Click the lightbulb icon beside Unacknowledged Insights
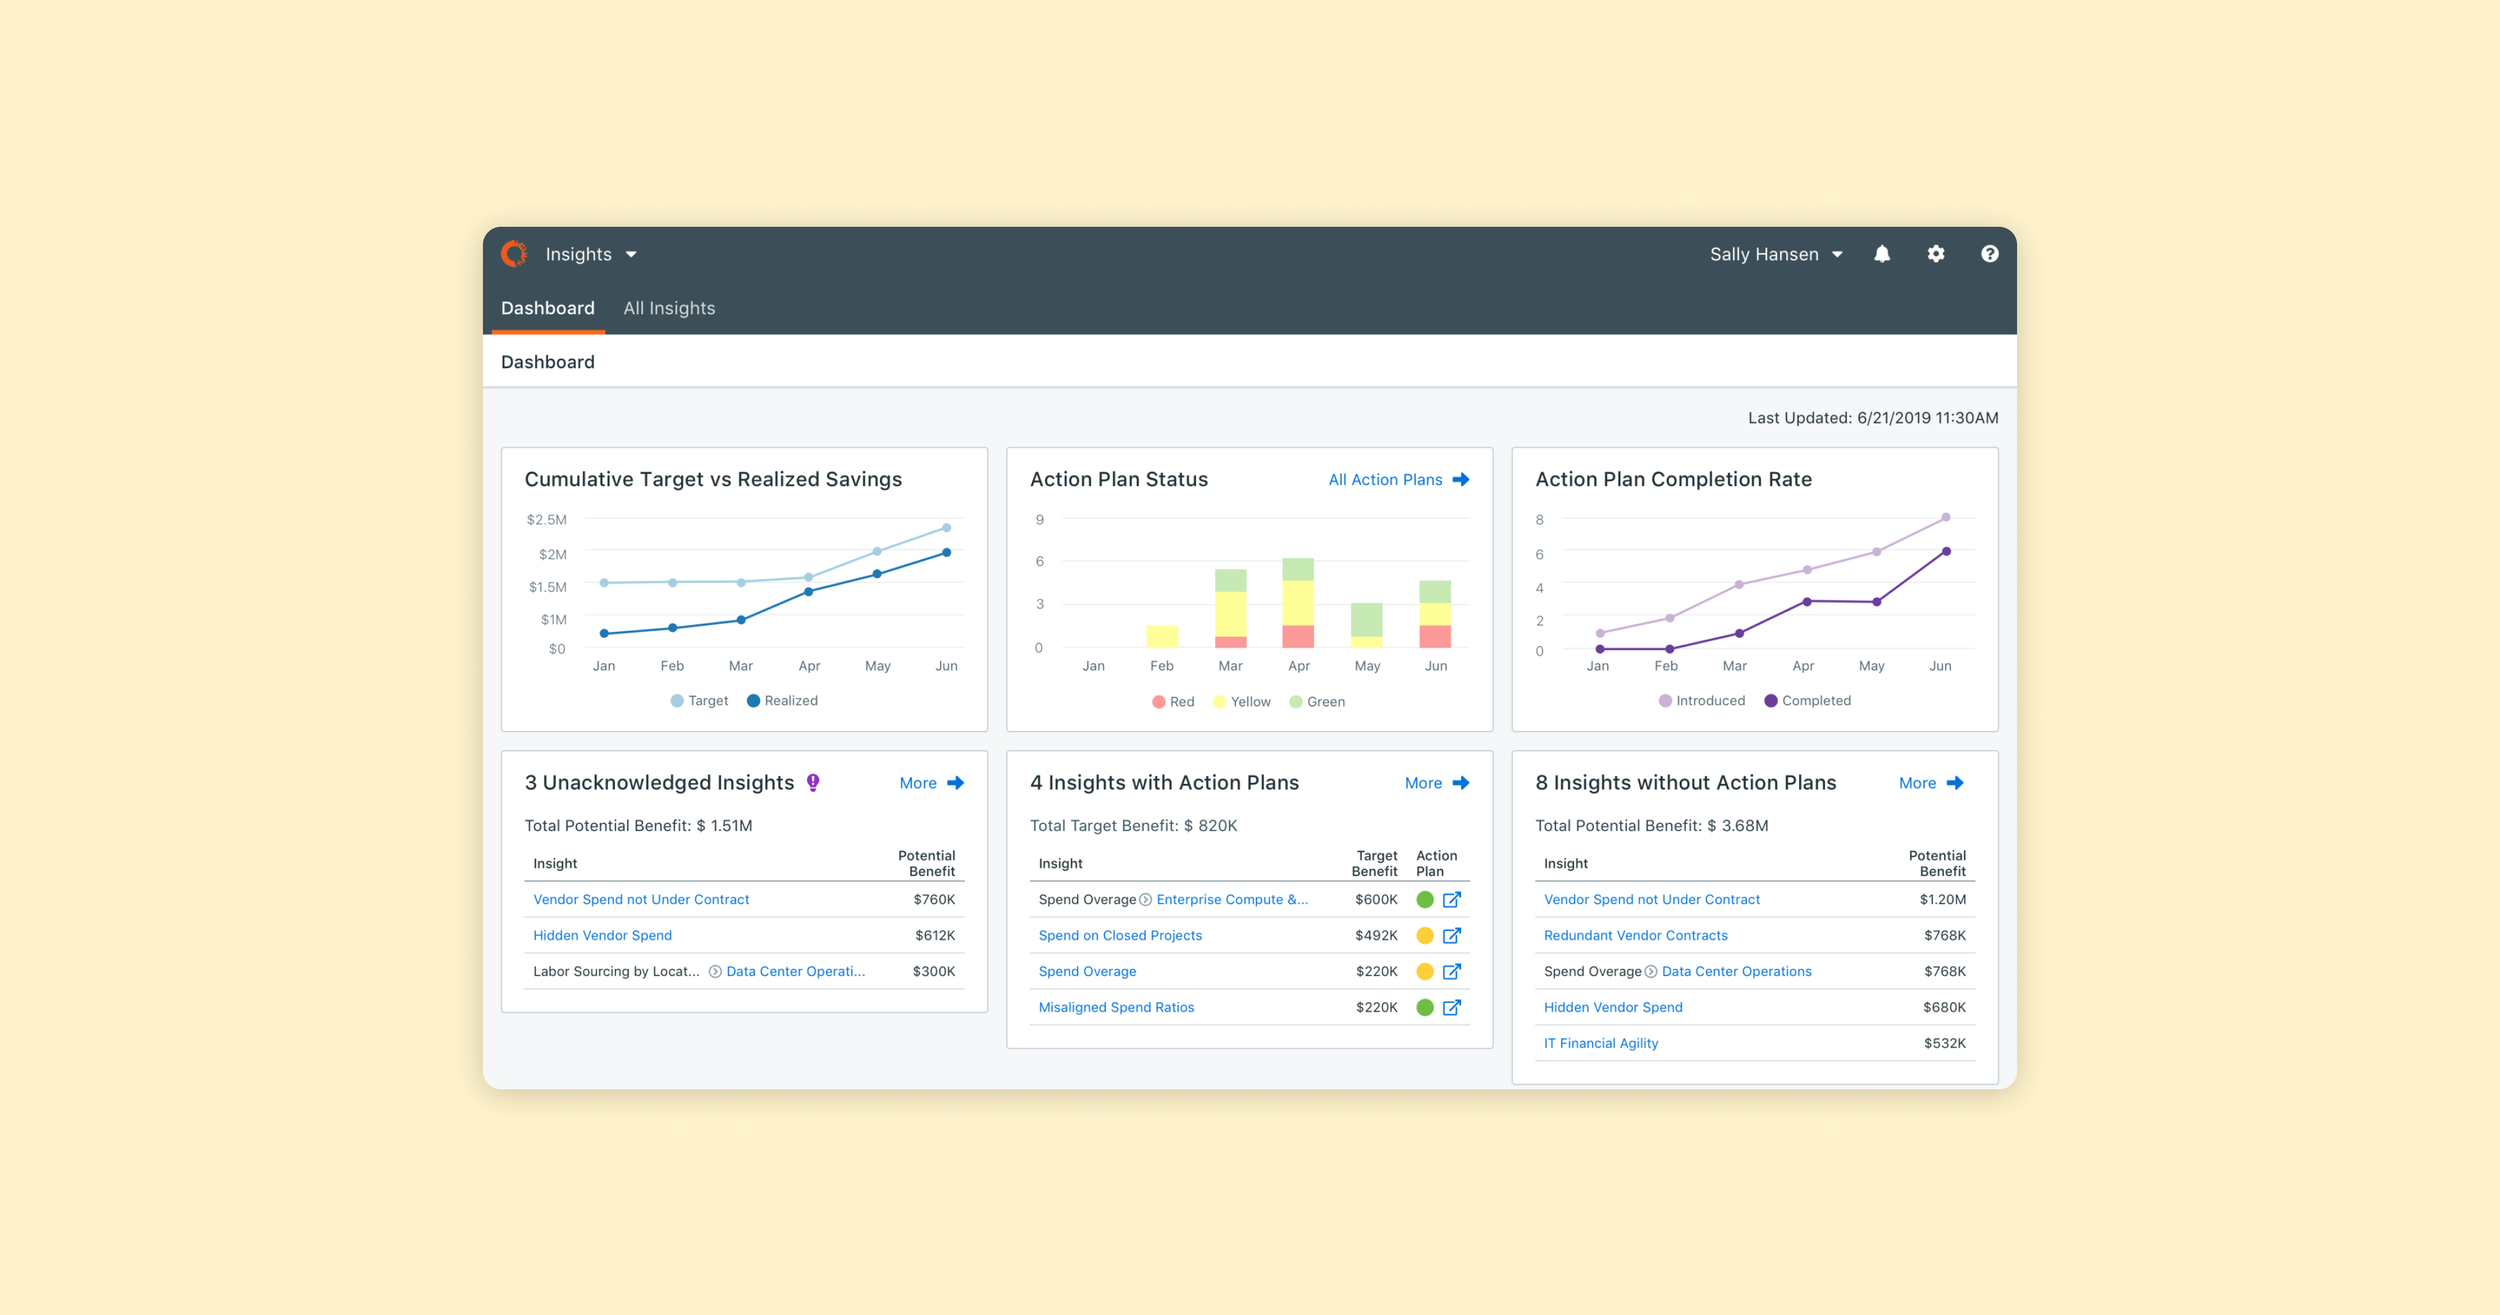The image size is (2500, 1315). [813, 781]
